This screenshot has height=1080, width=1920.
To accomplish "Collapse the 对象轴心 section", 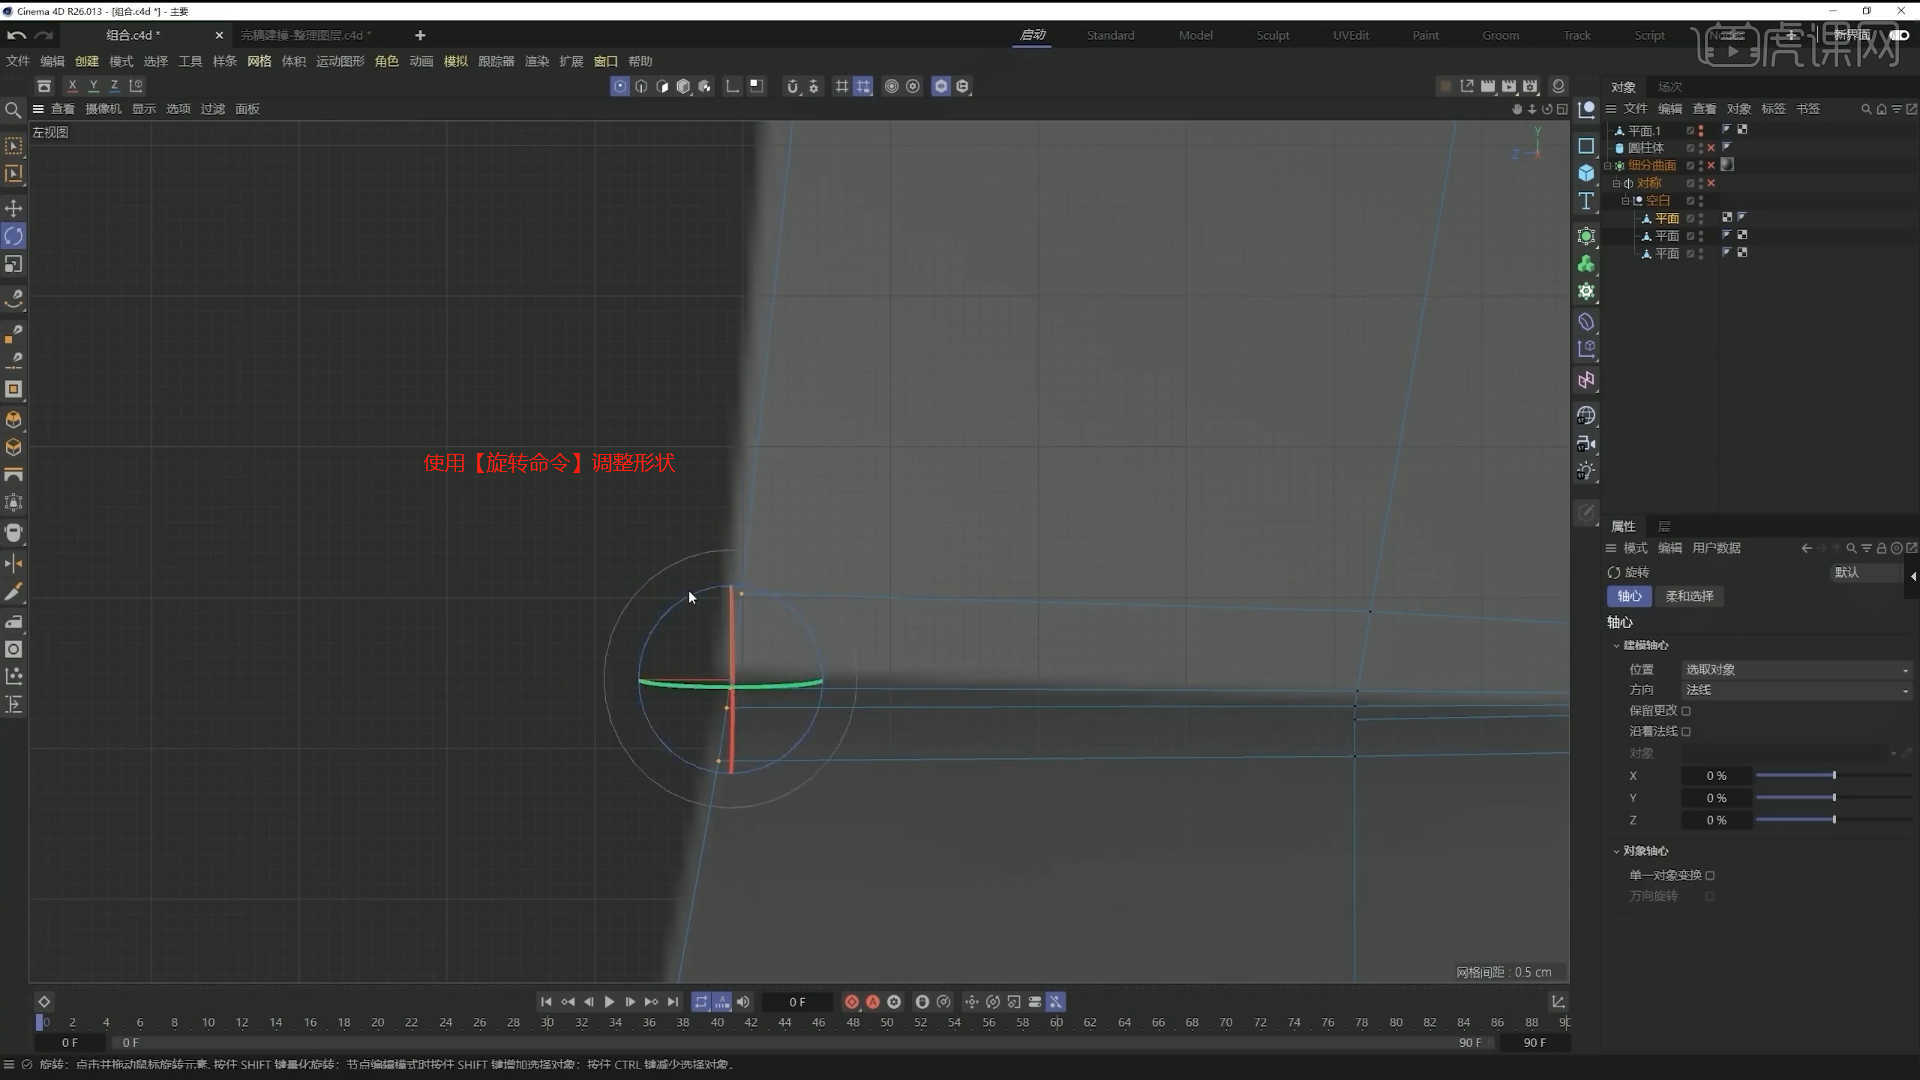I will coord(1617,852).
